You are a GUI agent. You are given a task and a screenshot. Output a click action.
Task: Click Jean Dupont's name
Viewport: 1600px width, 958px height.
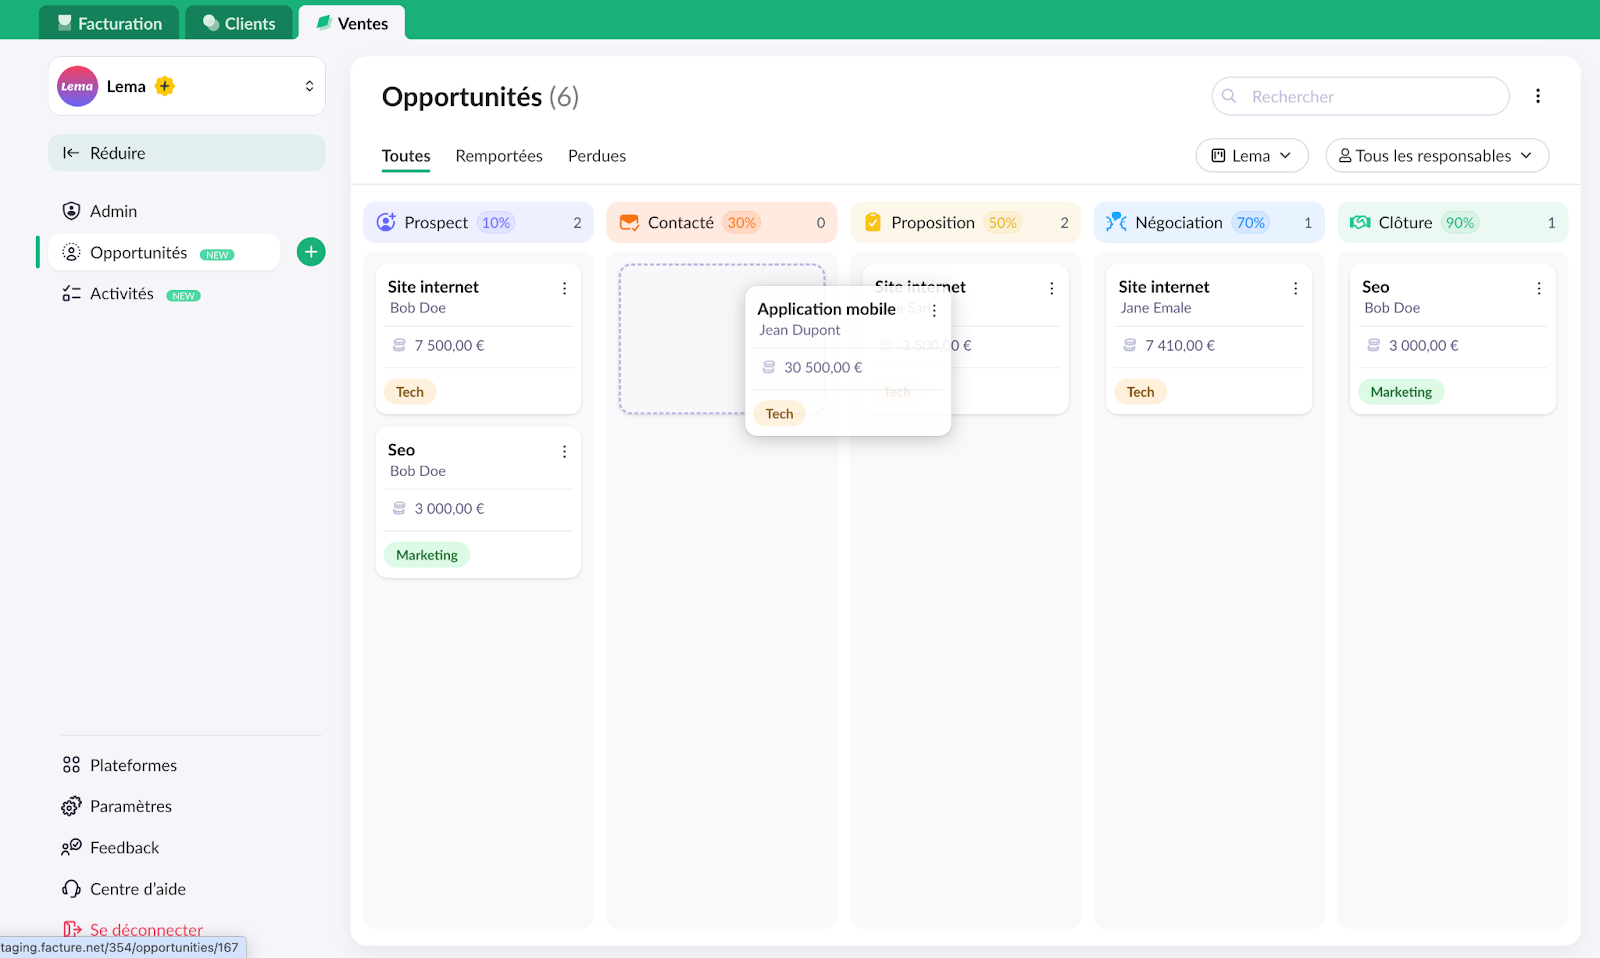point(799,330)
